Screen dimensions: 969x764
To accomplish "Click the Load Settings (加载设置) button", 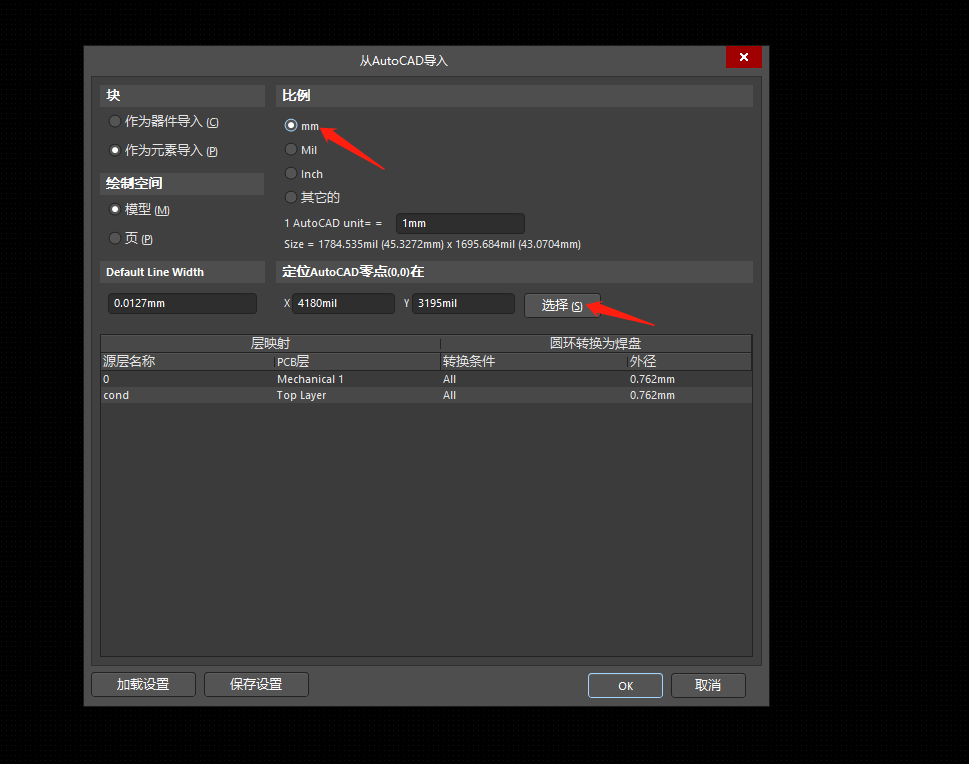I will tap(143, 684).
